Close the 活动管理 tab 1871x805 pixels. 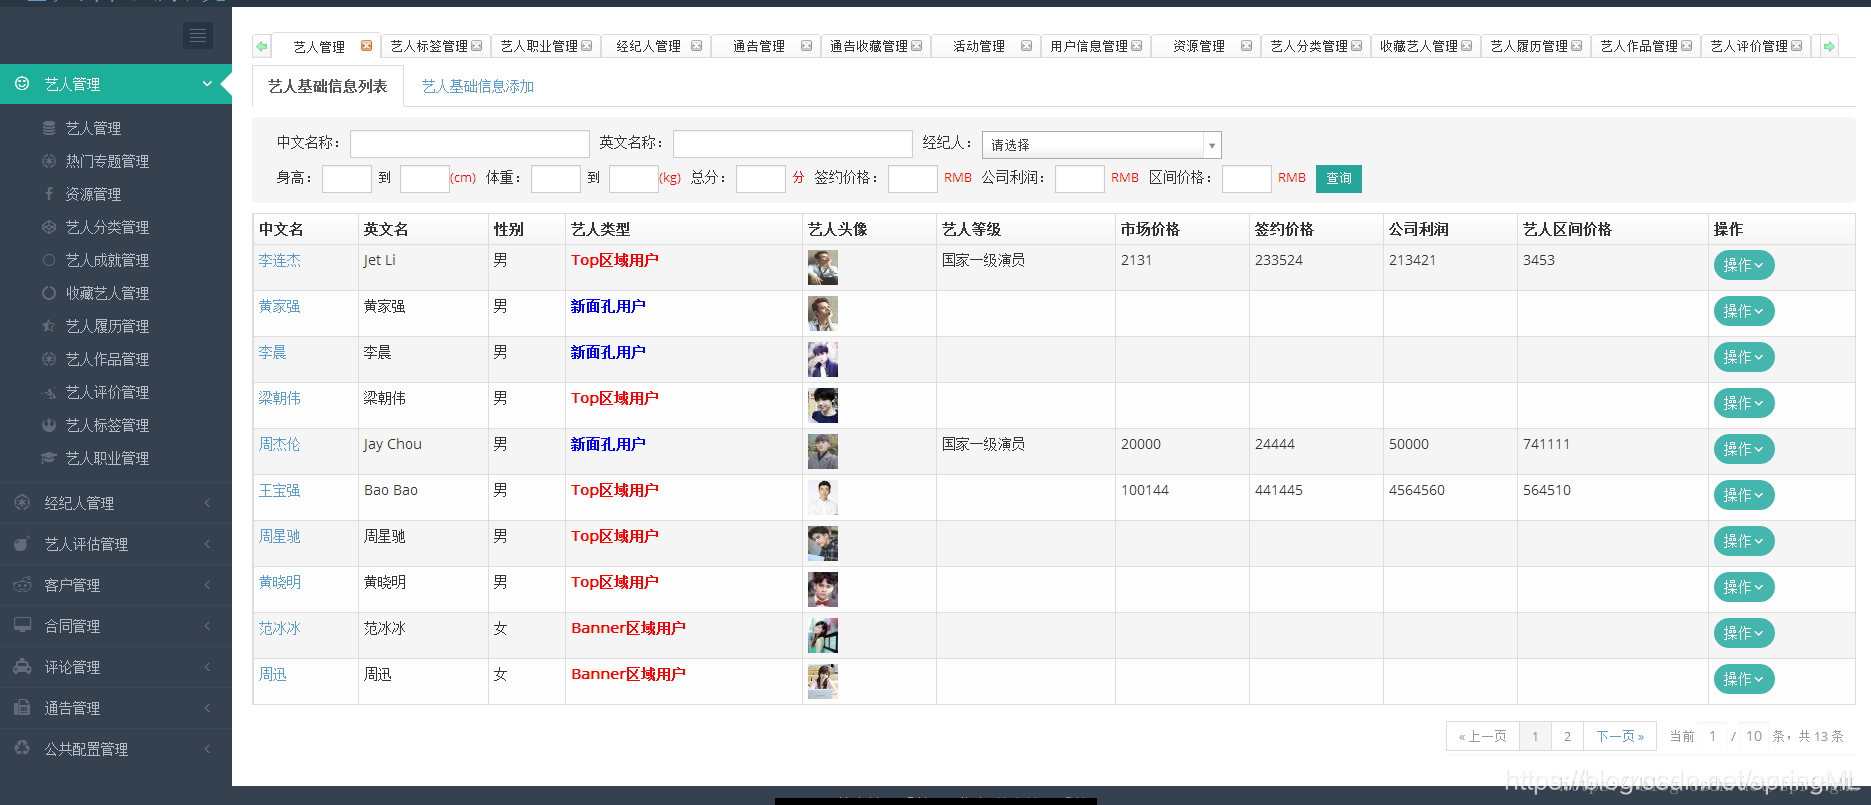point(1027,46)
